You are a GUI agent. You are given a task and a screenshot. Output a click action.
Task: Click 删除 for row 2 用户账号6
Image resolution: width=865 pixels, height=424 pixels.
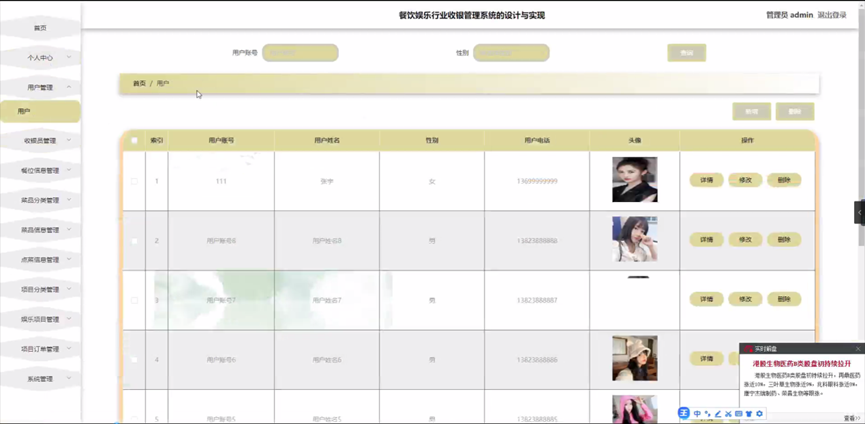coord(784,239)
